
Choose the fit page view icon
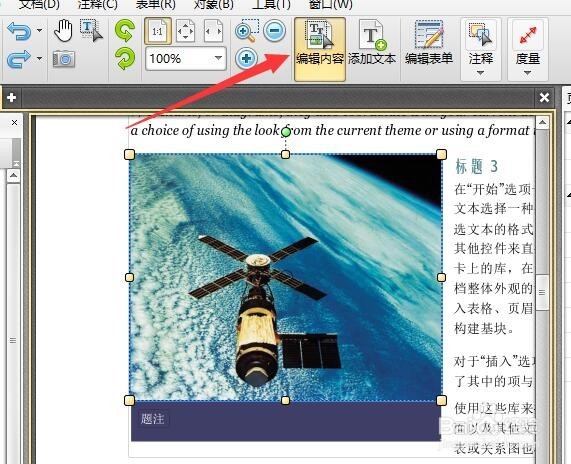(x=185, y=31)
